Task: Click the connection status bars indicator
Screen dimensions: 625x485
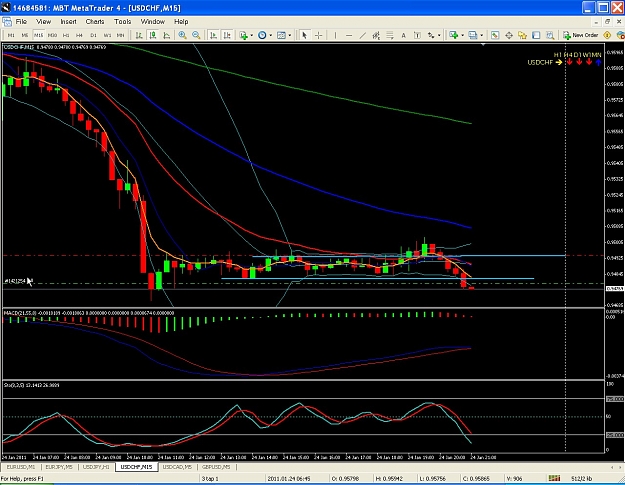Action: pyautogui.click(x=554, y=478)
